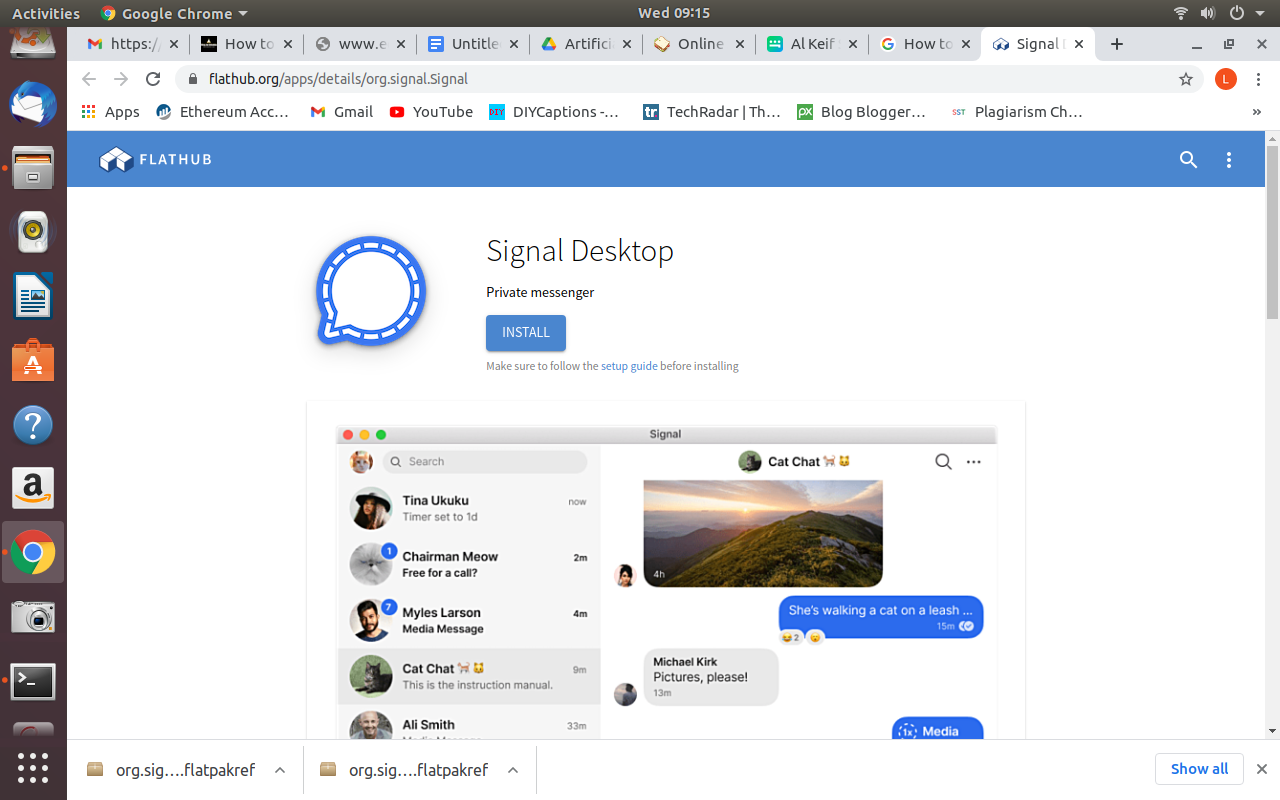This screenshot has width=1280, height=800.
Task: Switch to the Al Keif tab
Action: [x=812, y=44]
